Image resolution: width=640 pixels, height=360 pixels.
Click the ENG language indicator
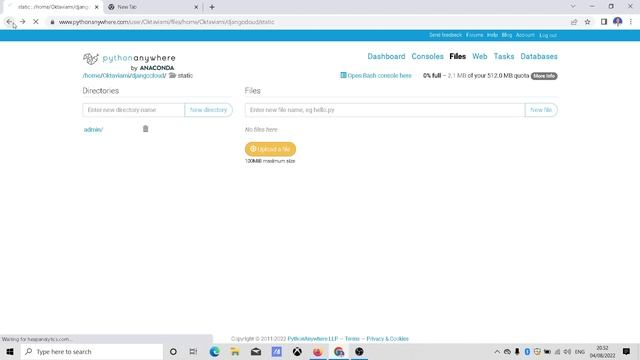580,351
